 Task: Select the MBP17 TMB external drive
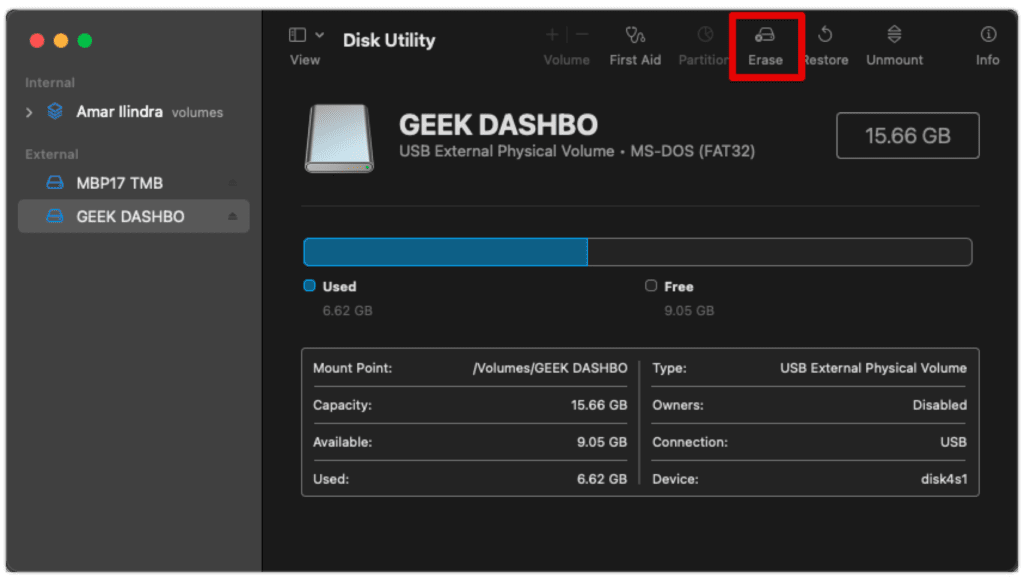(x=134, y=183)
